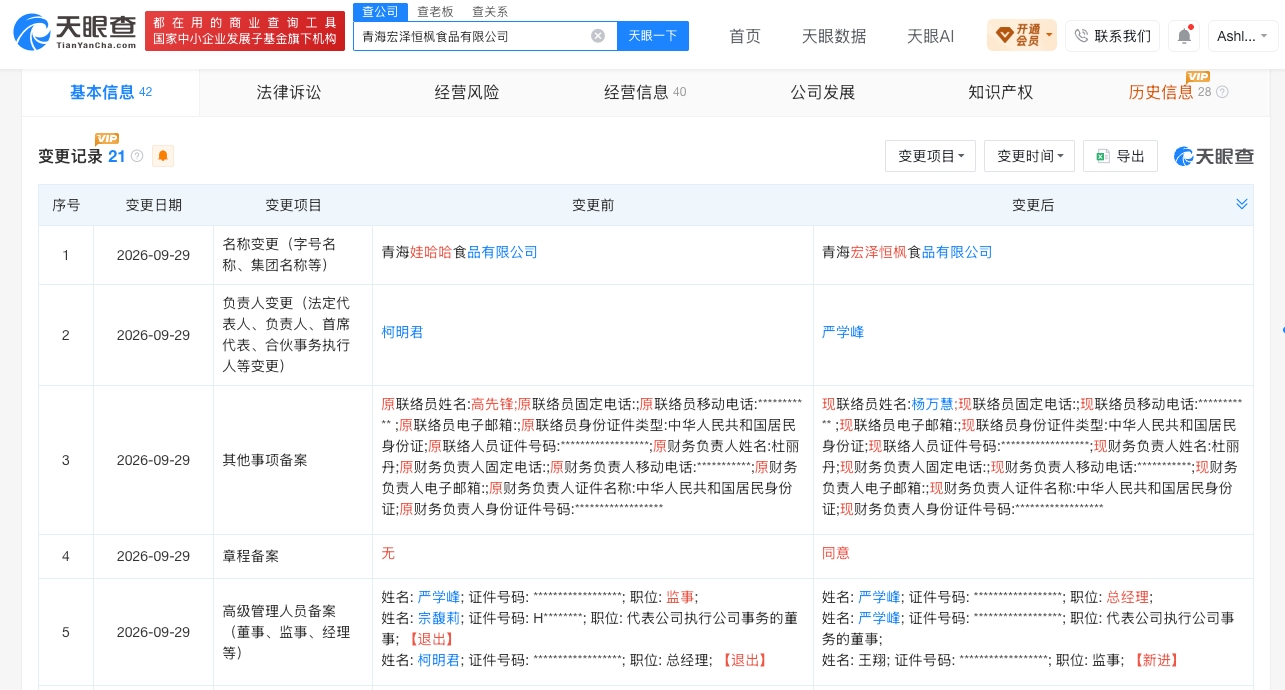Click 同意 in the 章程备案 row
1285x690 pixels.
pos(836,553)
